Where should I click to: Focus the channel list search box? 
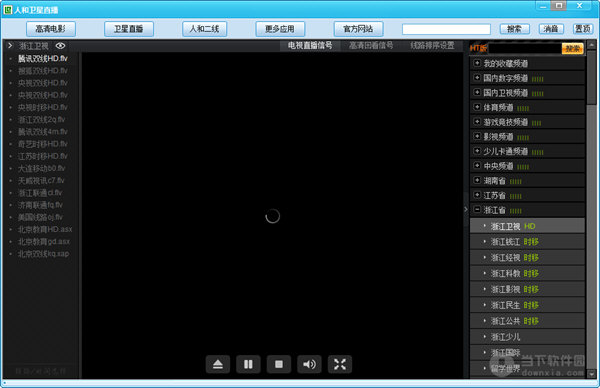(525, 49)
